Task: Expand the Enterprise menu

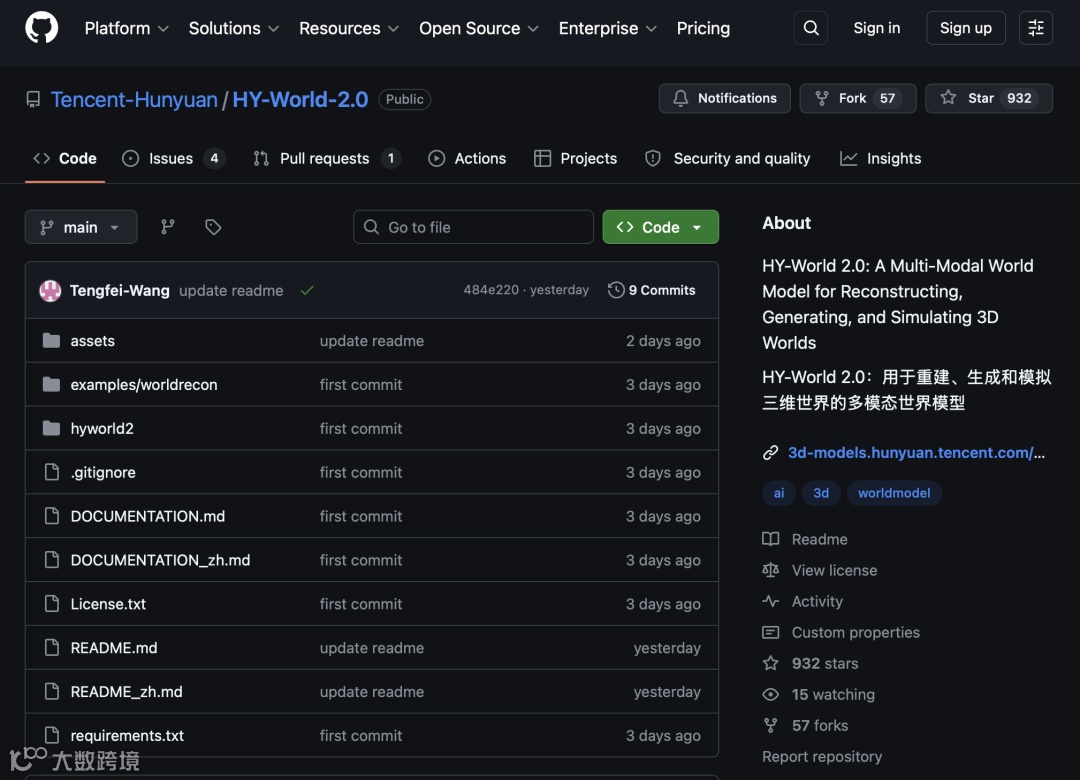Action: click(608, 28)
